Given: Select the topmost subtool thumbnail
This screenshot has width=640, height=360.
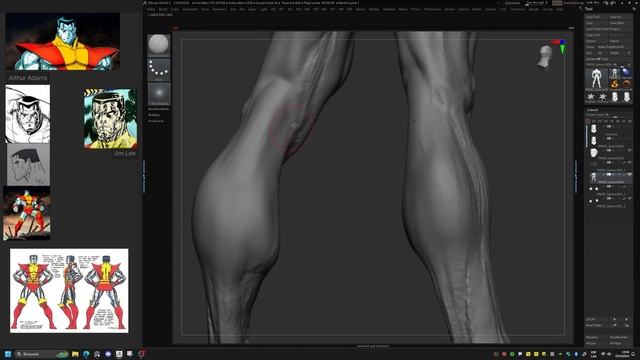Looking at the screenshot, I should pyautogui.click(x=594, y=129).
